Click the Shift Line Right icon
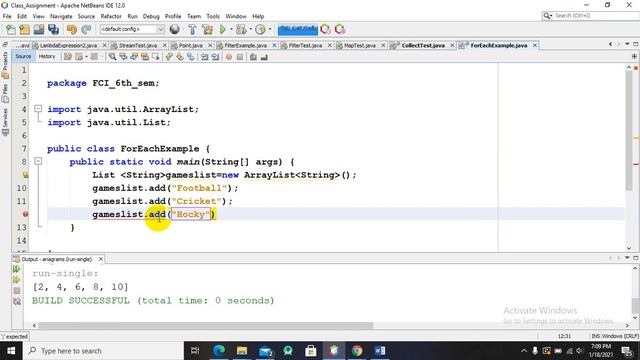Viewport: 640px width, 360px height. tap(215, 57)
